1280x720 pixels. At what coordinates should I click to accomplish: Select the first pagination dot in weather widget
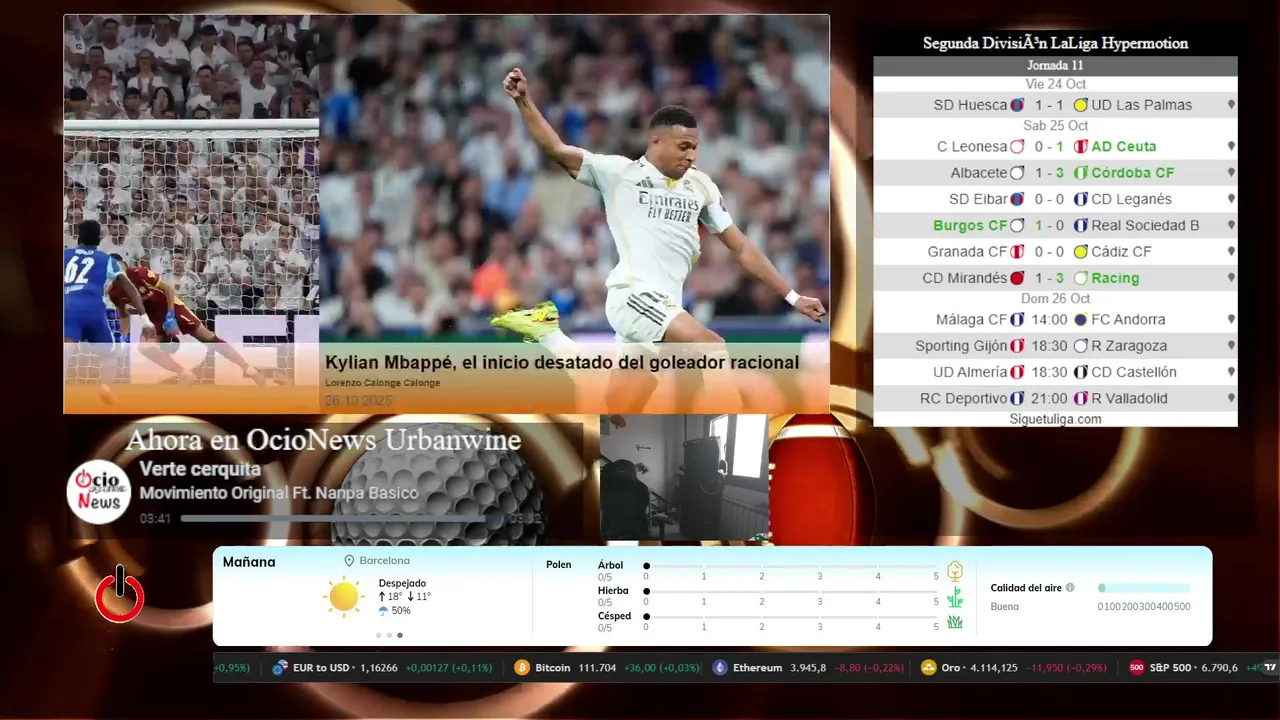tap(379, 635)
